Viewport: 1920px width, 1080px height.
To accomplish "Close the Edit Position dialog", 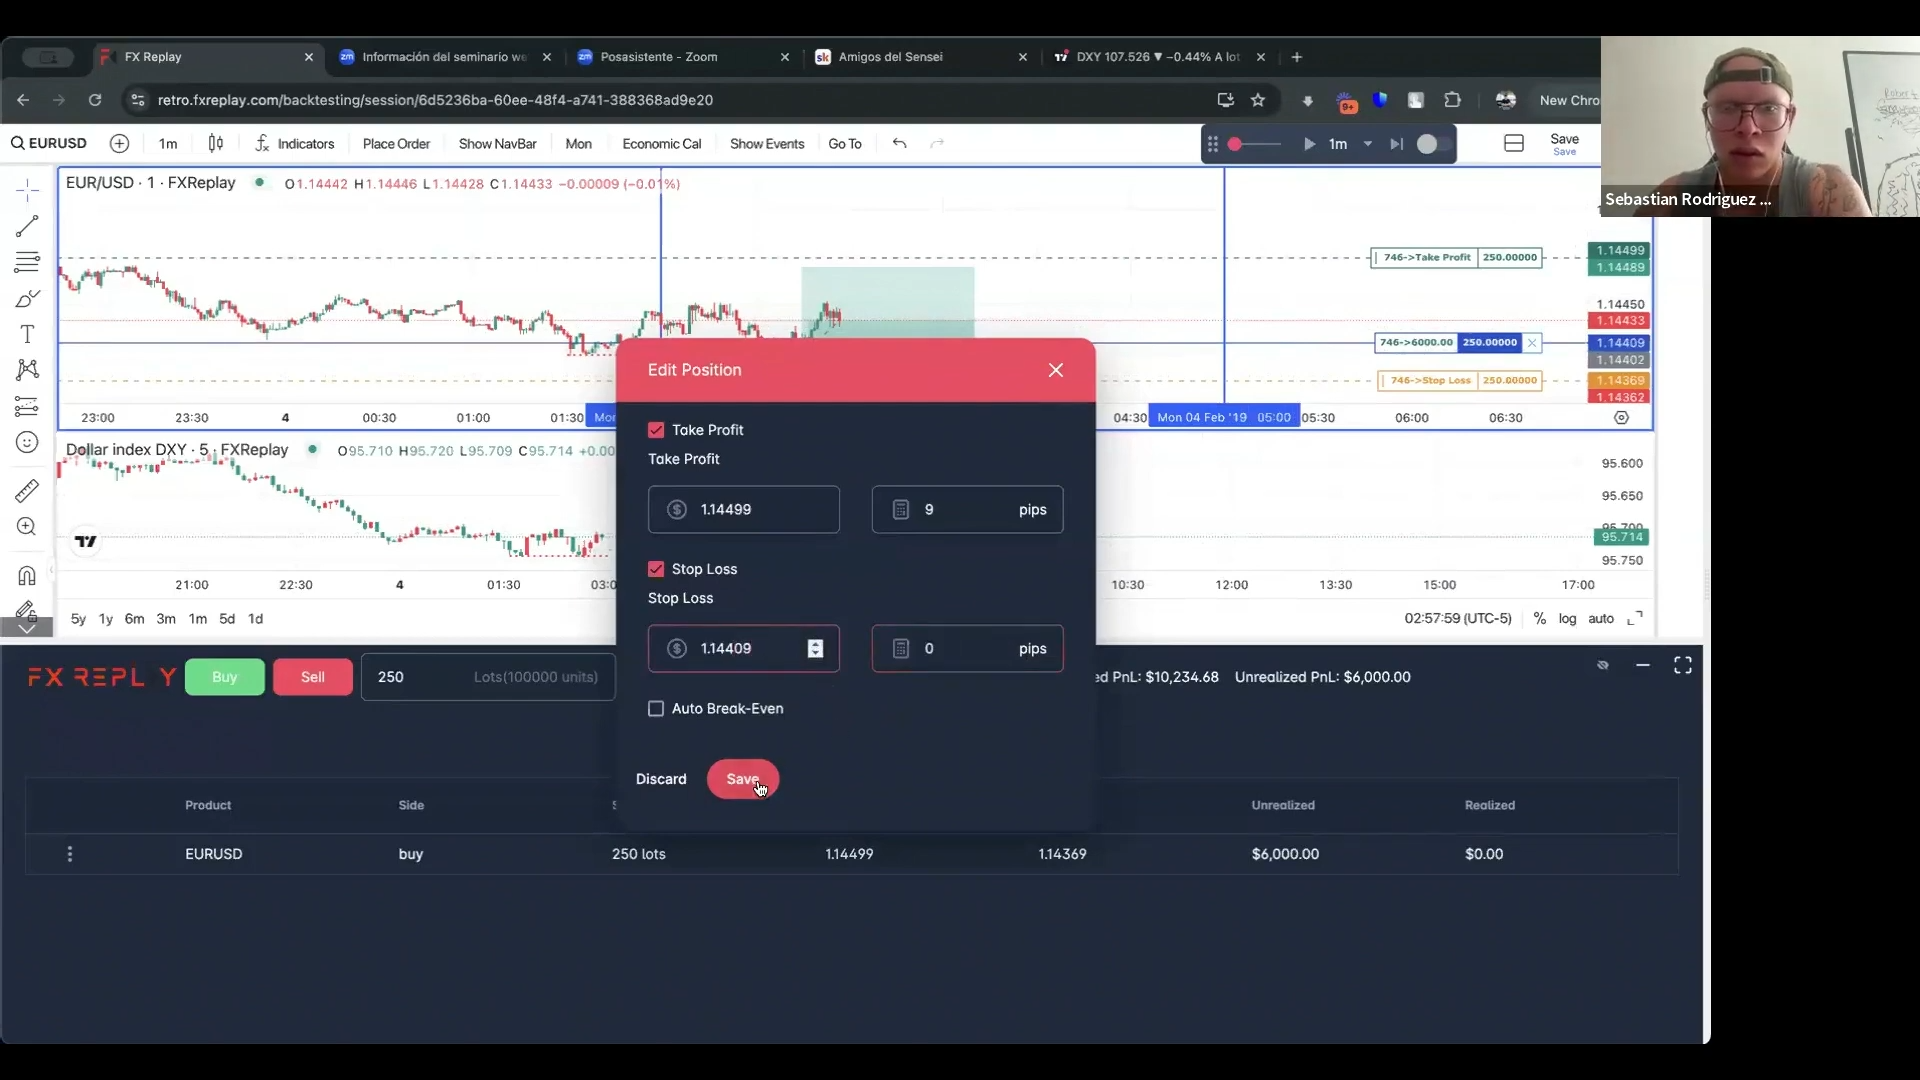I will (1056, 370).
